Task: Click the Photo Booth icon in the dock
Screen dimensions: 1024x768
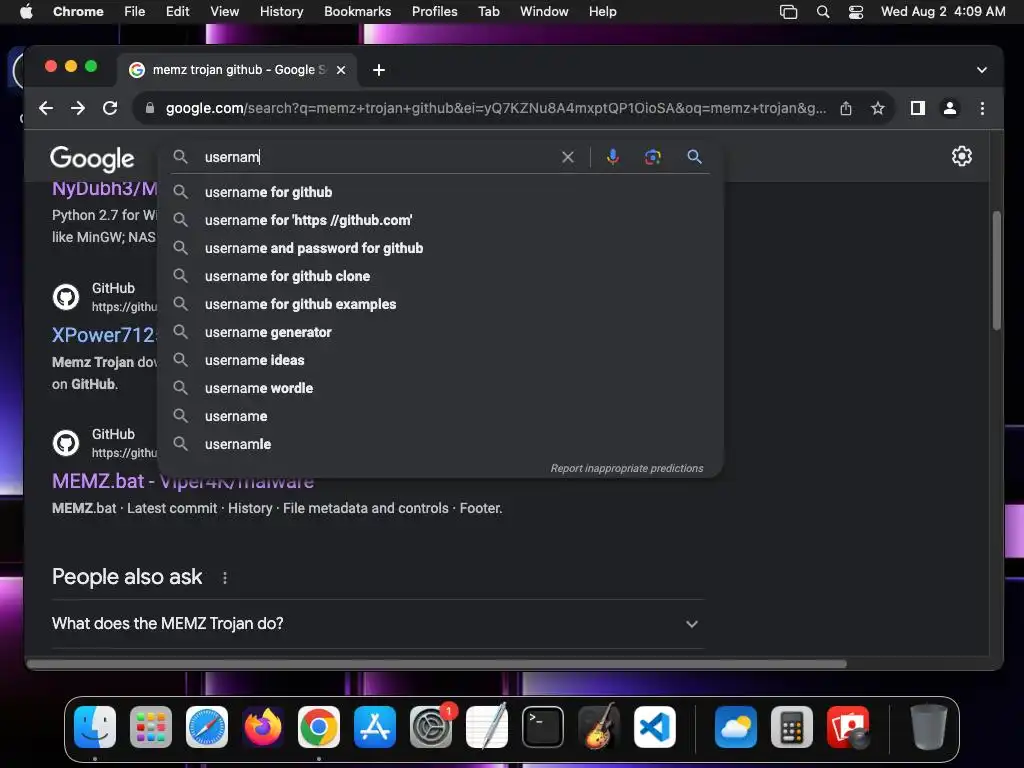Action: [848, 727]
